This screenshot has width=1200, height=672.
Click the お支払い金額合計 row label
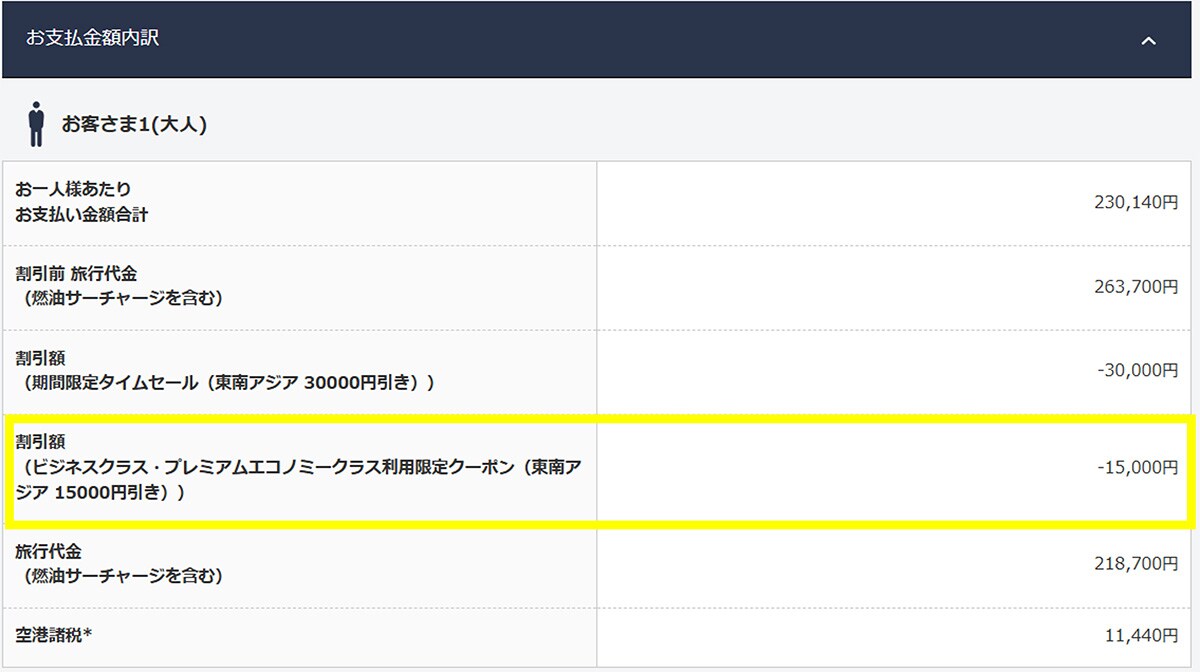coord(81,214)
